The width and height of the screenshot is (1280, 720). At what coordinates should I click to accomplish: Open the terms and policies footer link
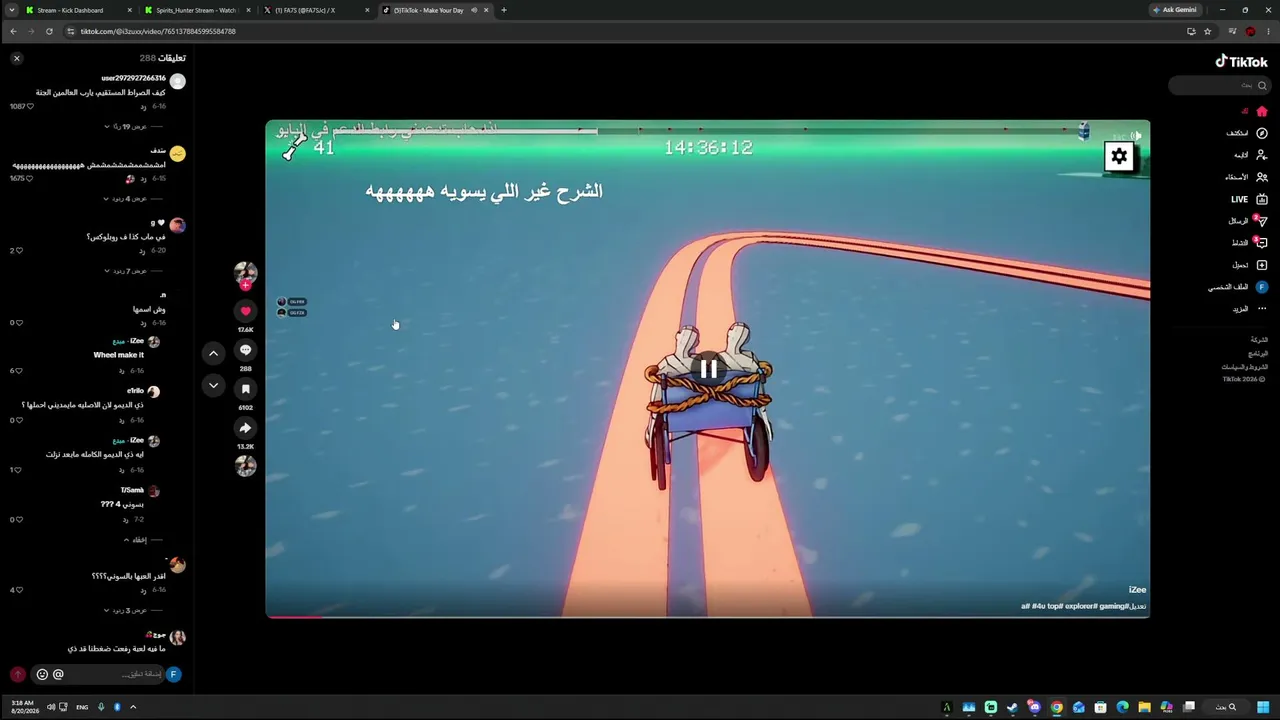tap(1244, 367)
